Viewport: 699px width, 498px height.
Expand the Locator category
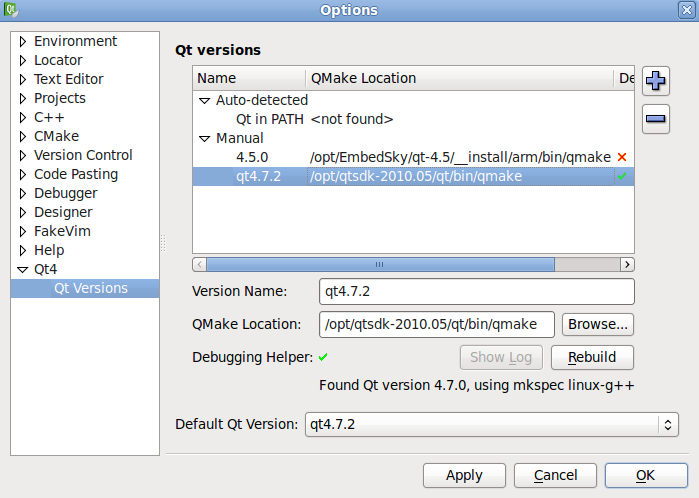[x=23, y=60]
